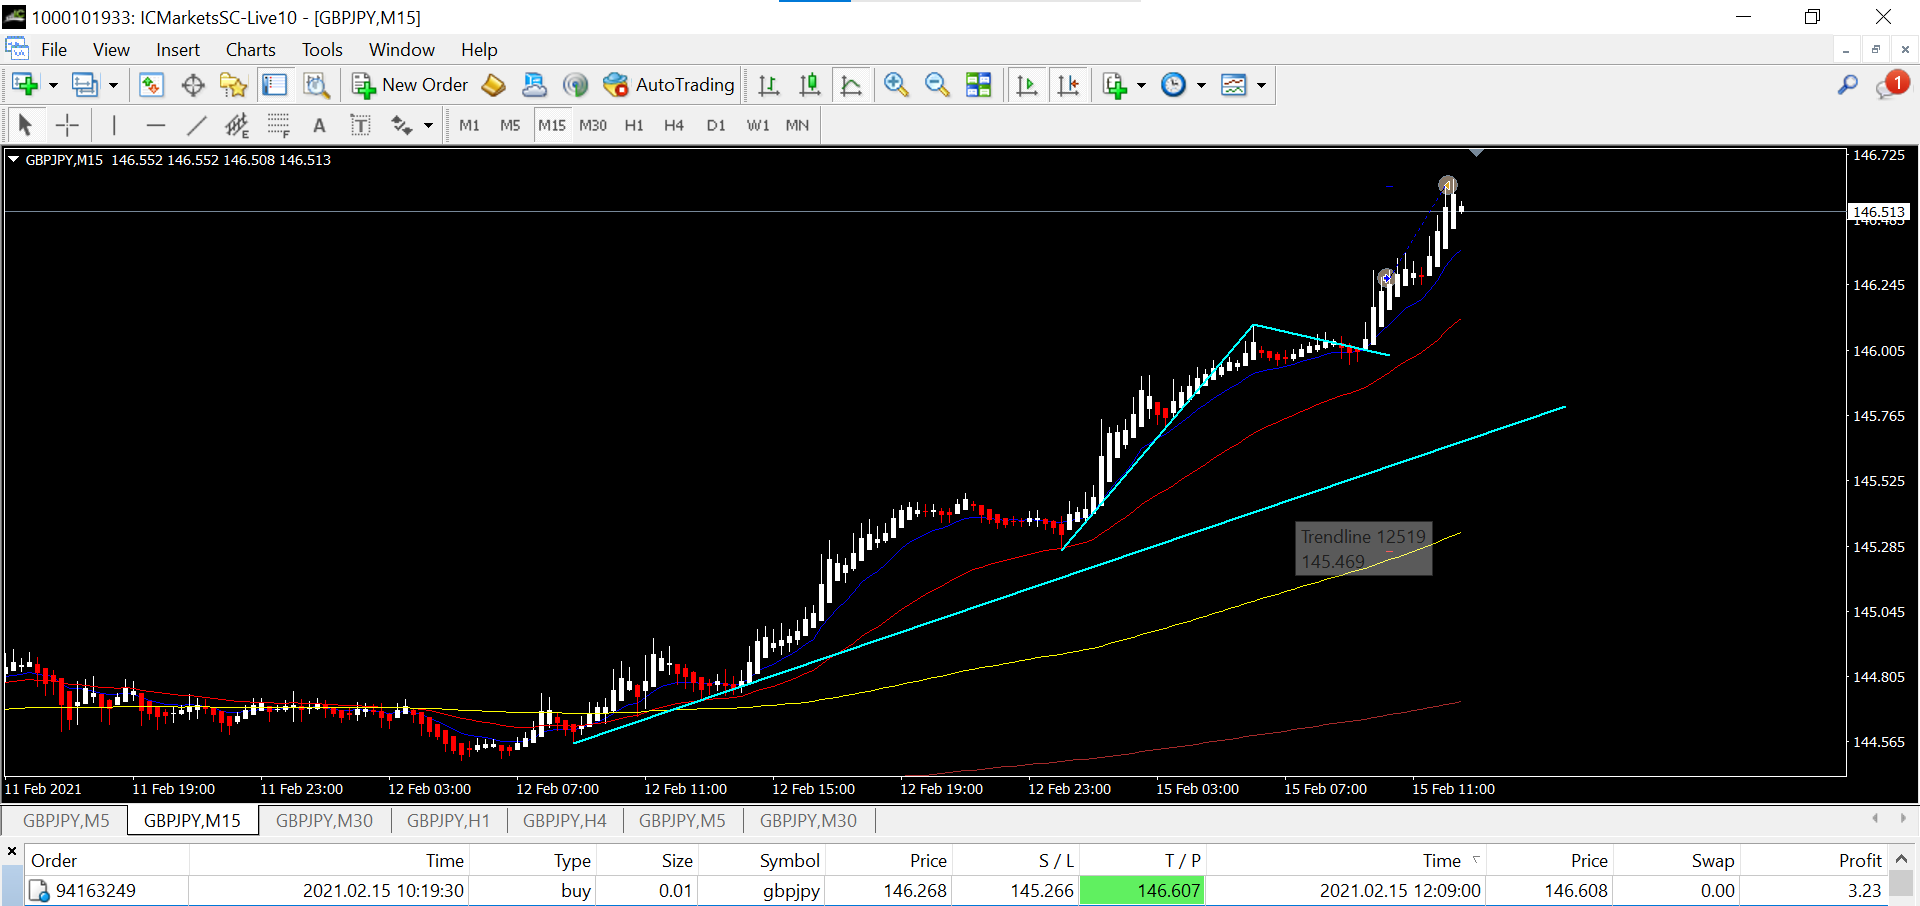Open the search magnifier in toolbar
The height and width of the screenshot is (906, 1920).
[x=1847, y=85]
